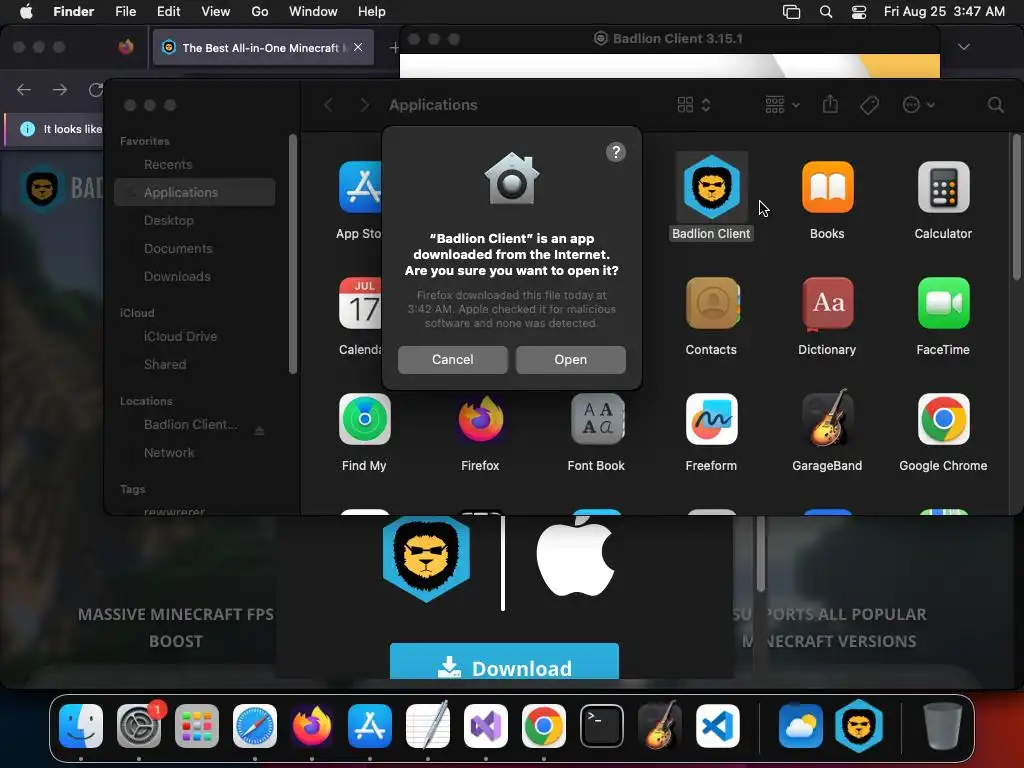1024x768 pixels.
Task: Select the GarageBand app icon in Applications
Action: pyautogui.click(x=827, y=419)
